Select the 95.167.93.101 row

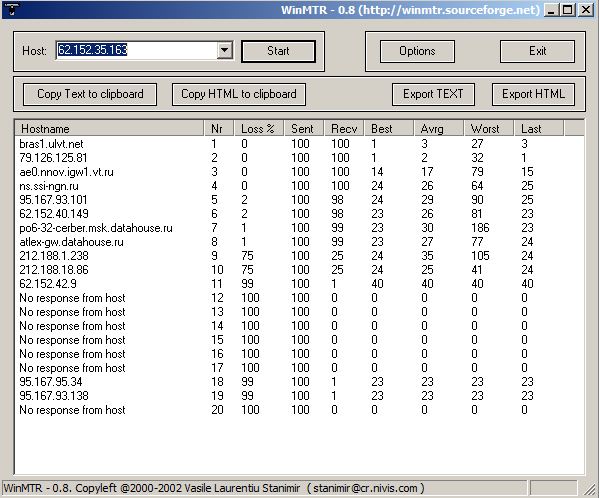300,200
